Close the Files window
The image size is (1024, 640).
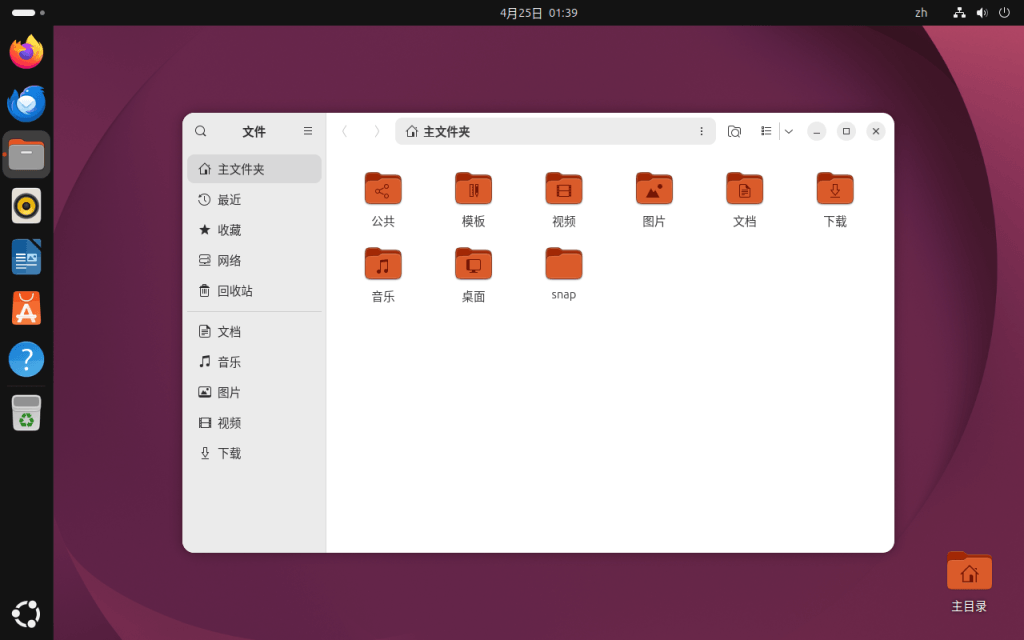coord(876,131)
